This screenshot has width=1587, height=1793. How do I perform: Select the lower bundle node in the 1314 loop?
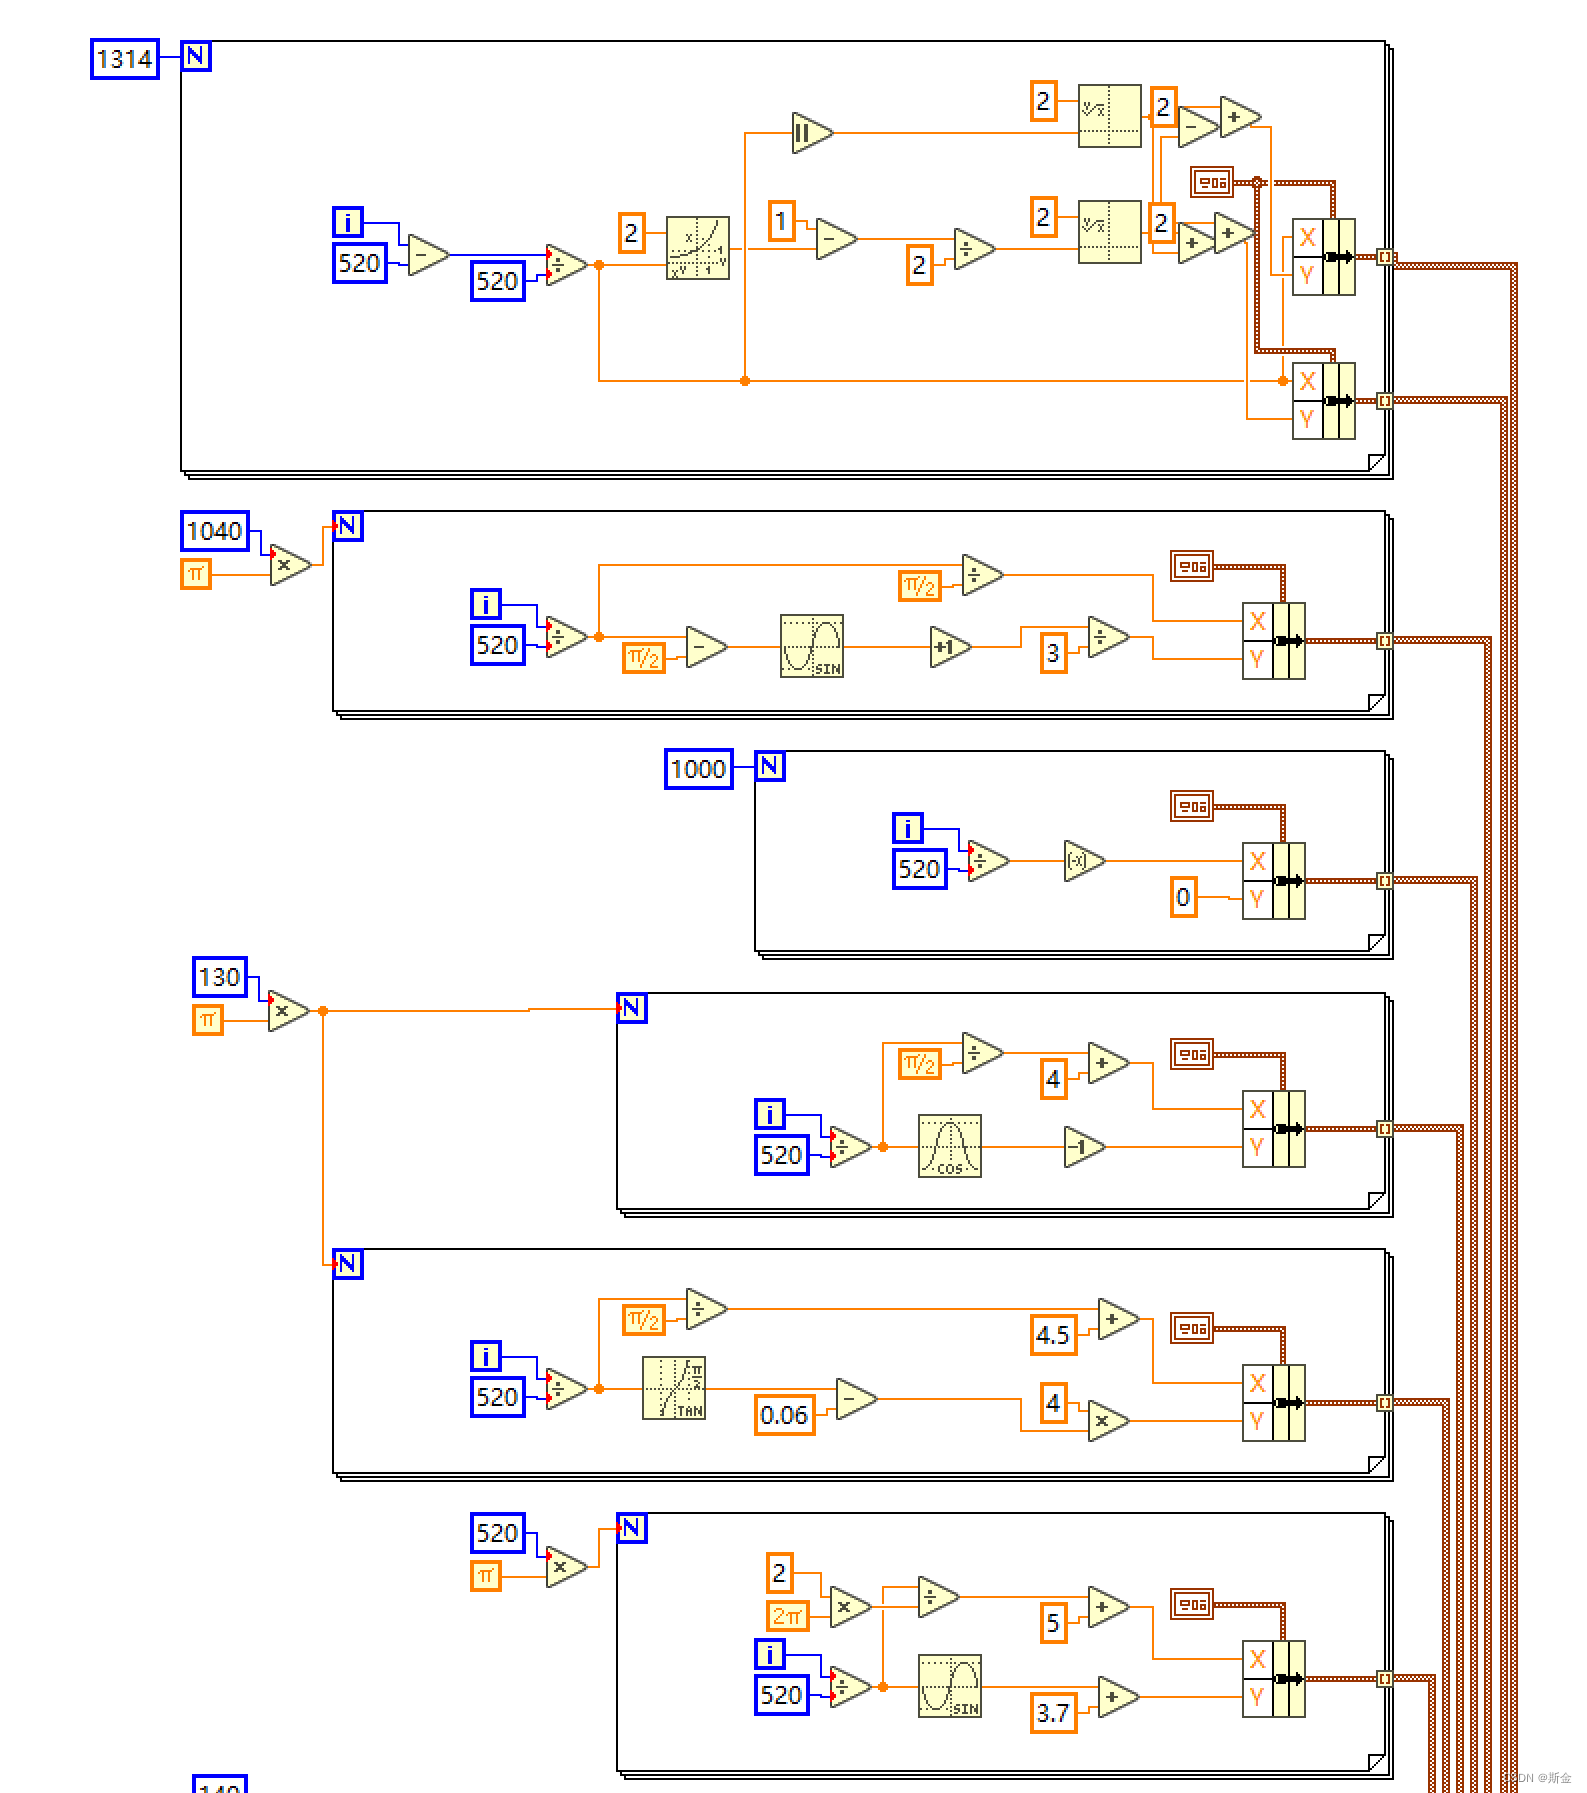pyautogui.click(x=1324, y=401)
